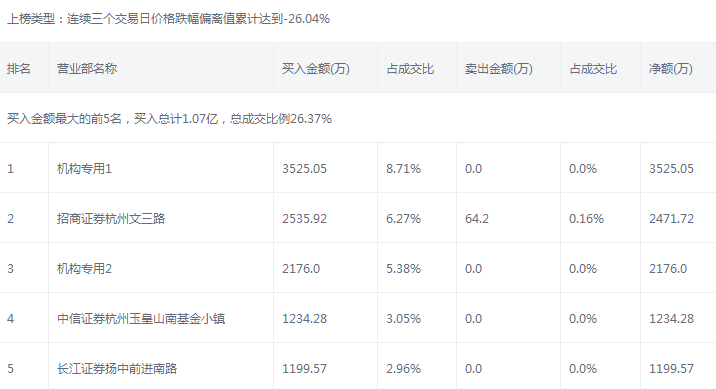Click sell share 0.16%

click(x=586, y=219)
